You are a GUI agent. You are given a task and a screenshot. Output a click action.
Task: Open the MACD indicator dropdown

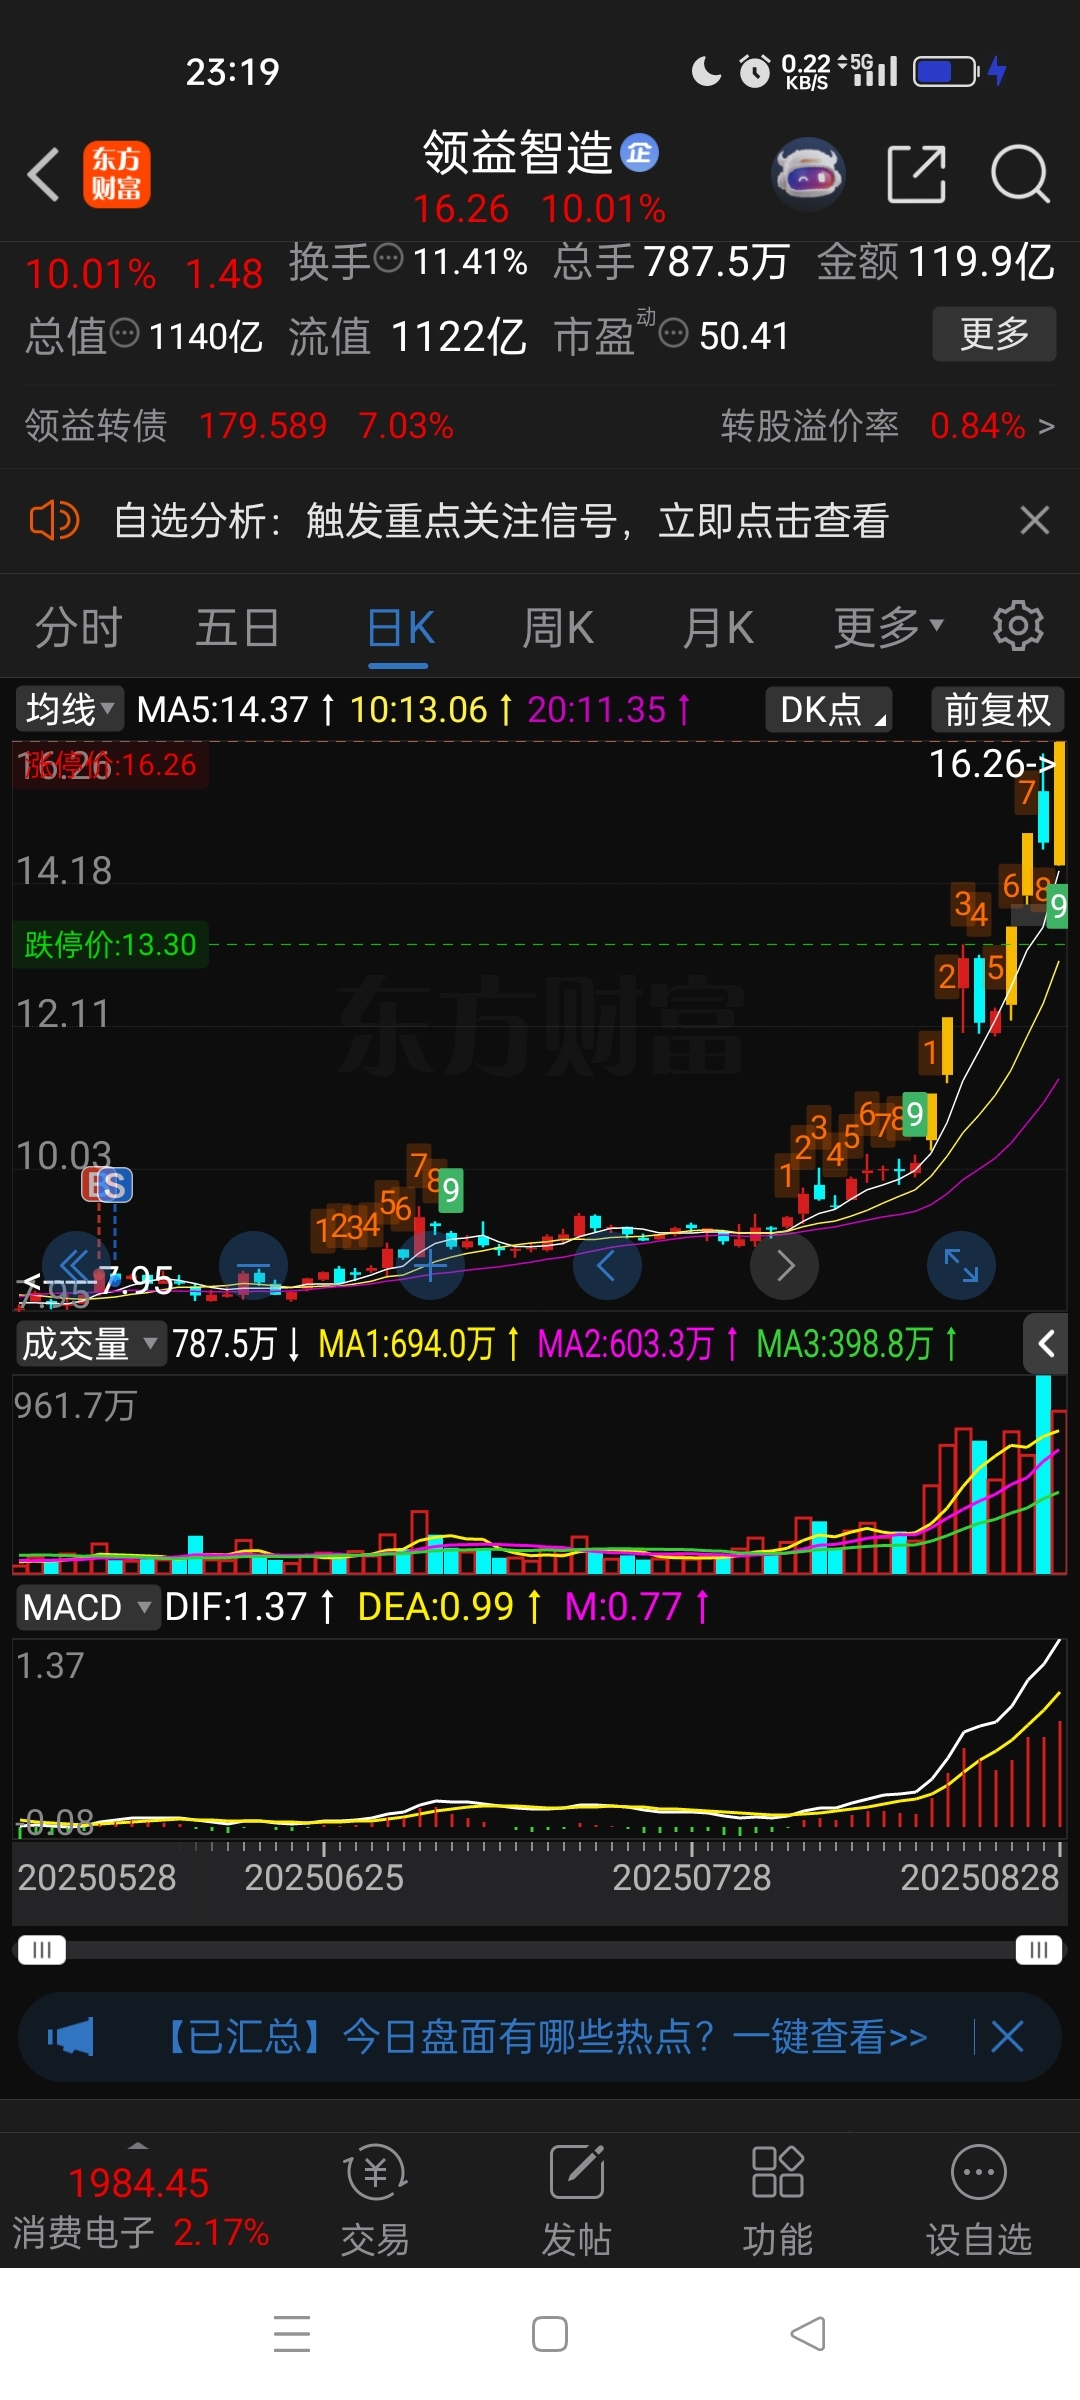[88, 1607]
